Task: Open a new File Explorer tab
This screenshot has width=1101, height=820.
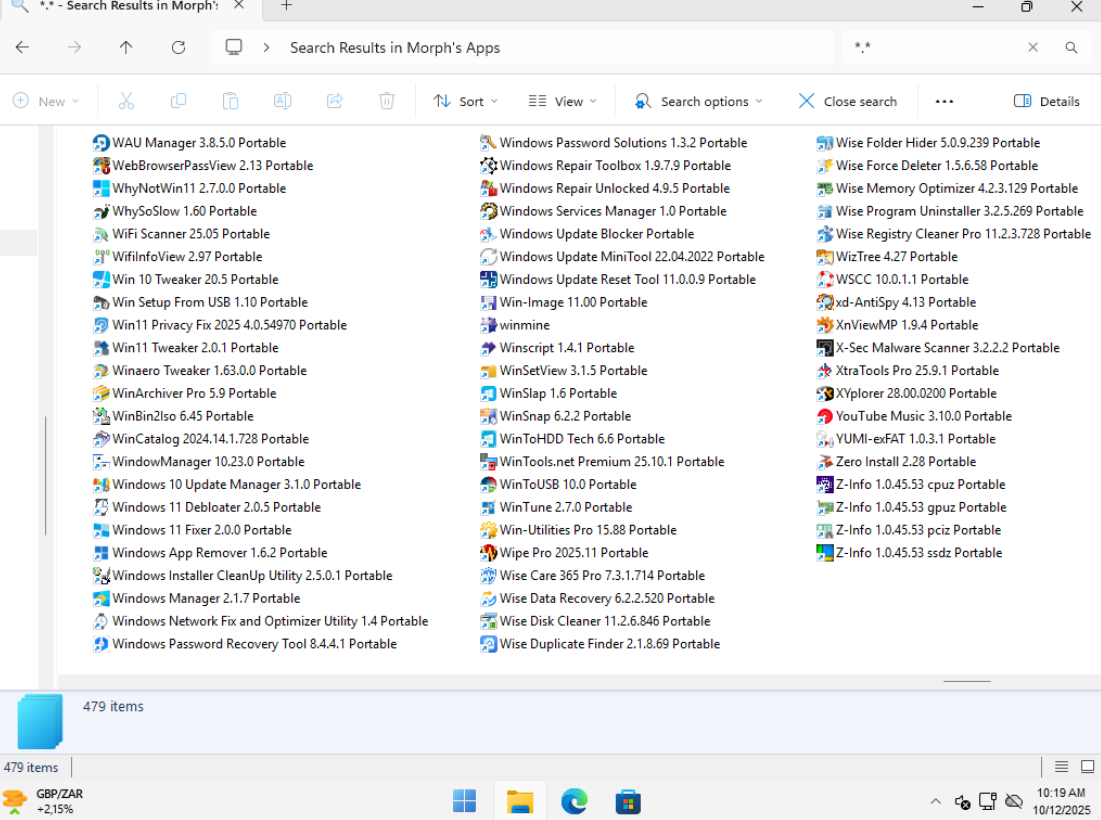Action: [286, 6]
